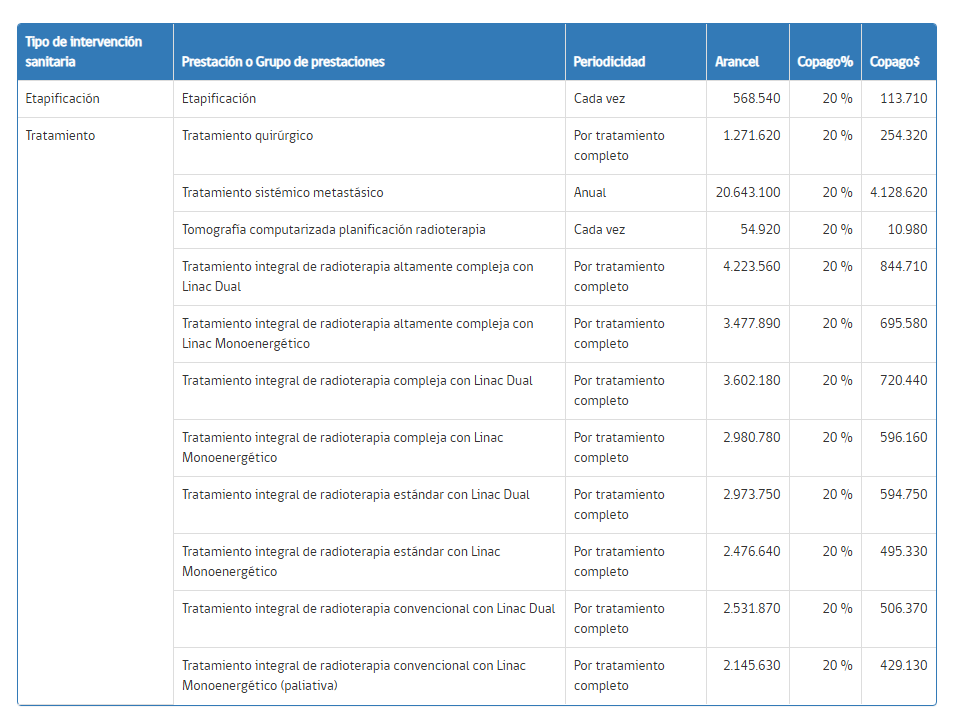Select "Tomografía computarizada planificación radioterapia" cell
Viewport: 962px width, 717px height.
click(x=333, y=230)
